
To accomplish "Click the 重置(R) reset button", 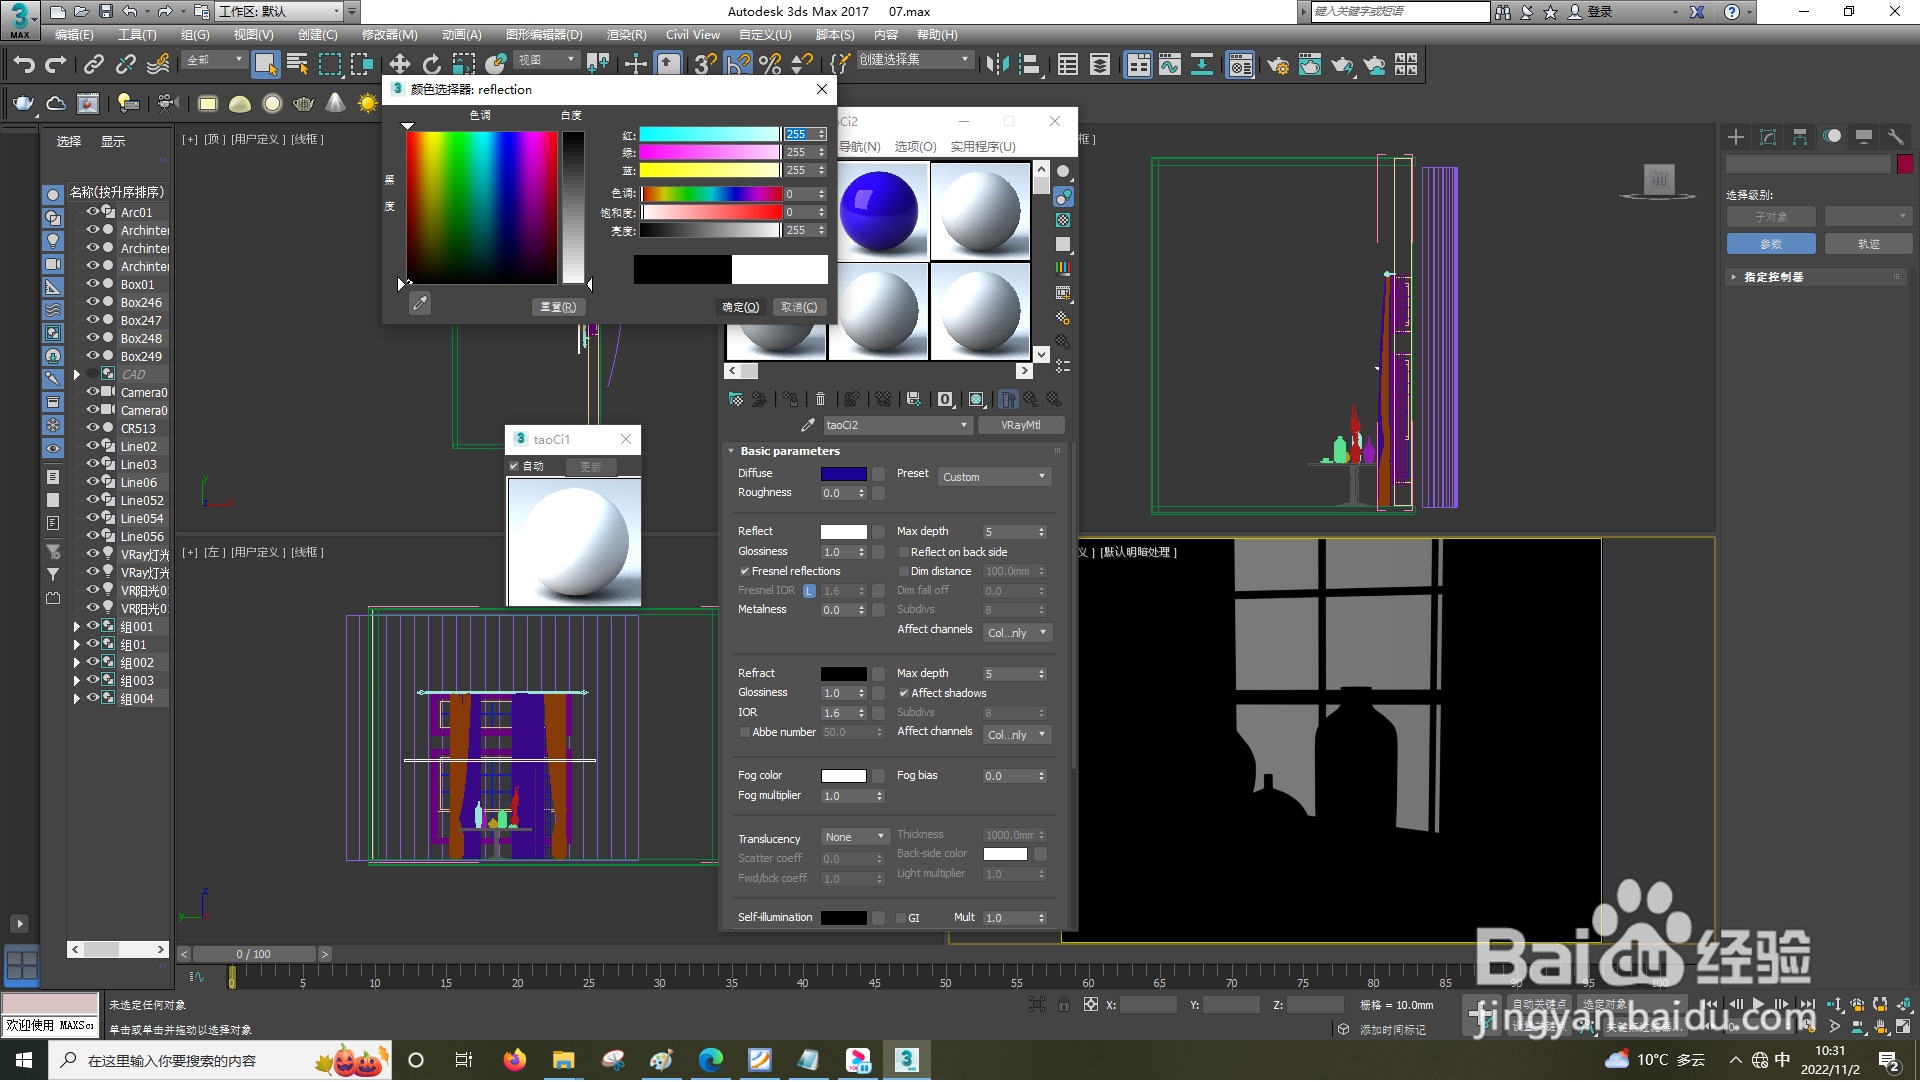I will pyautogui.click(x=558, y=308).
